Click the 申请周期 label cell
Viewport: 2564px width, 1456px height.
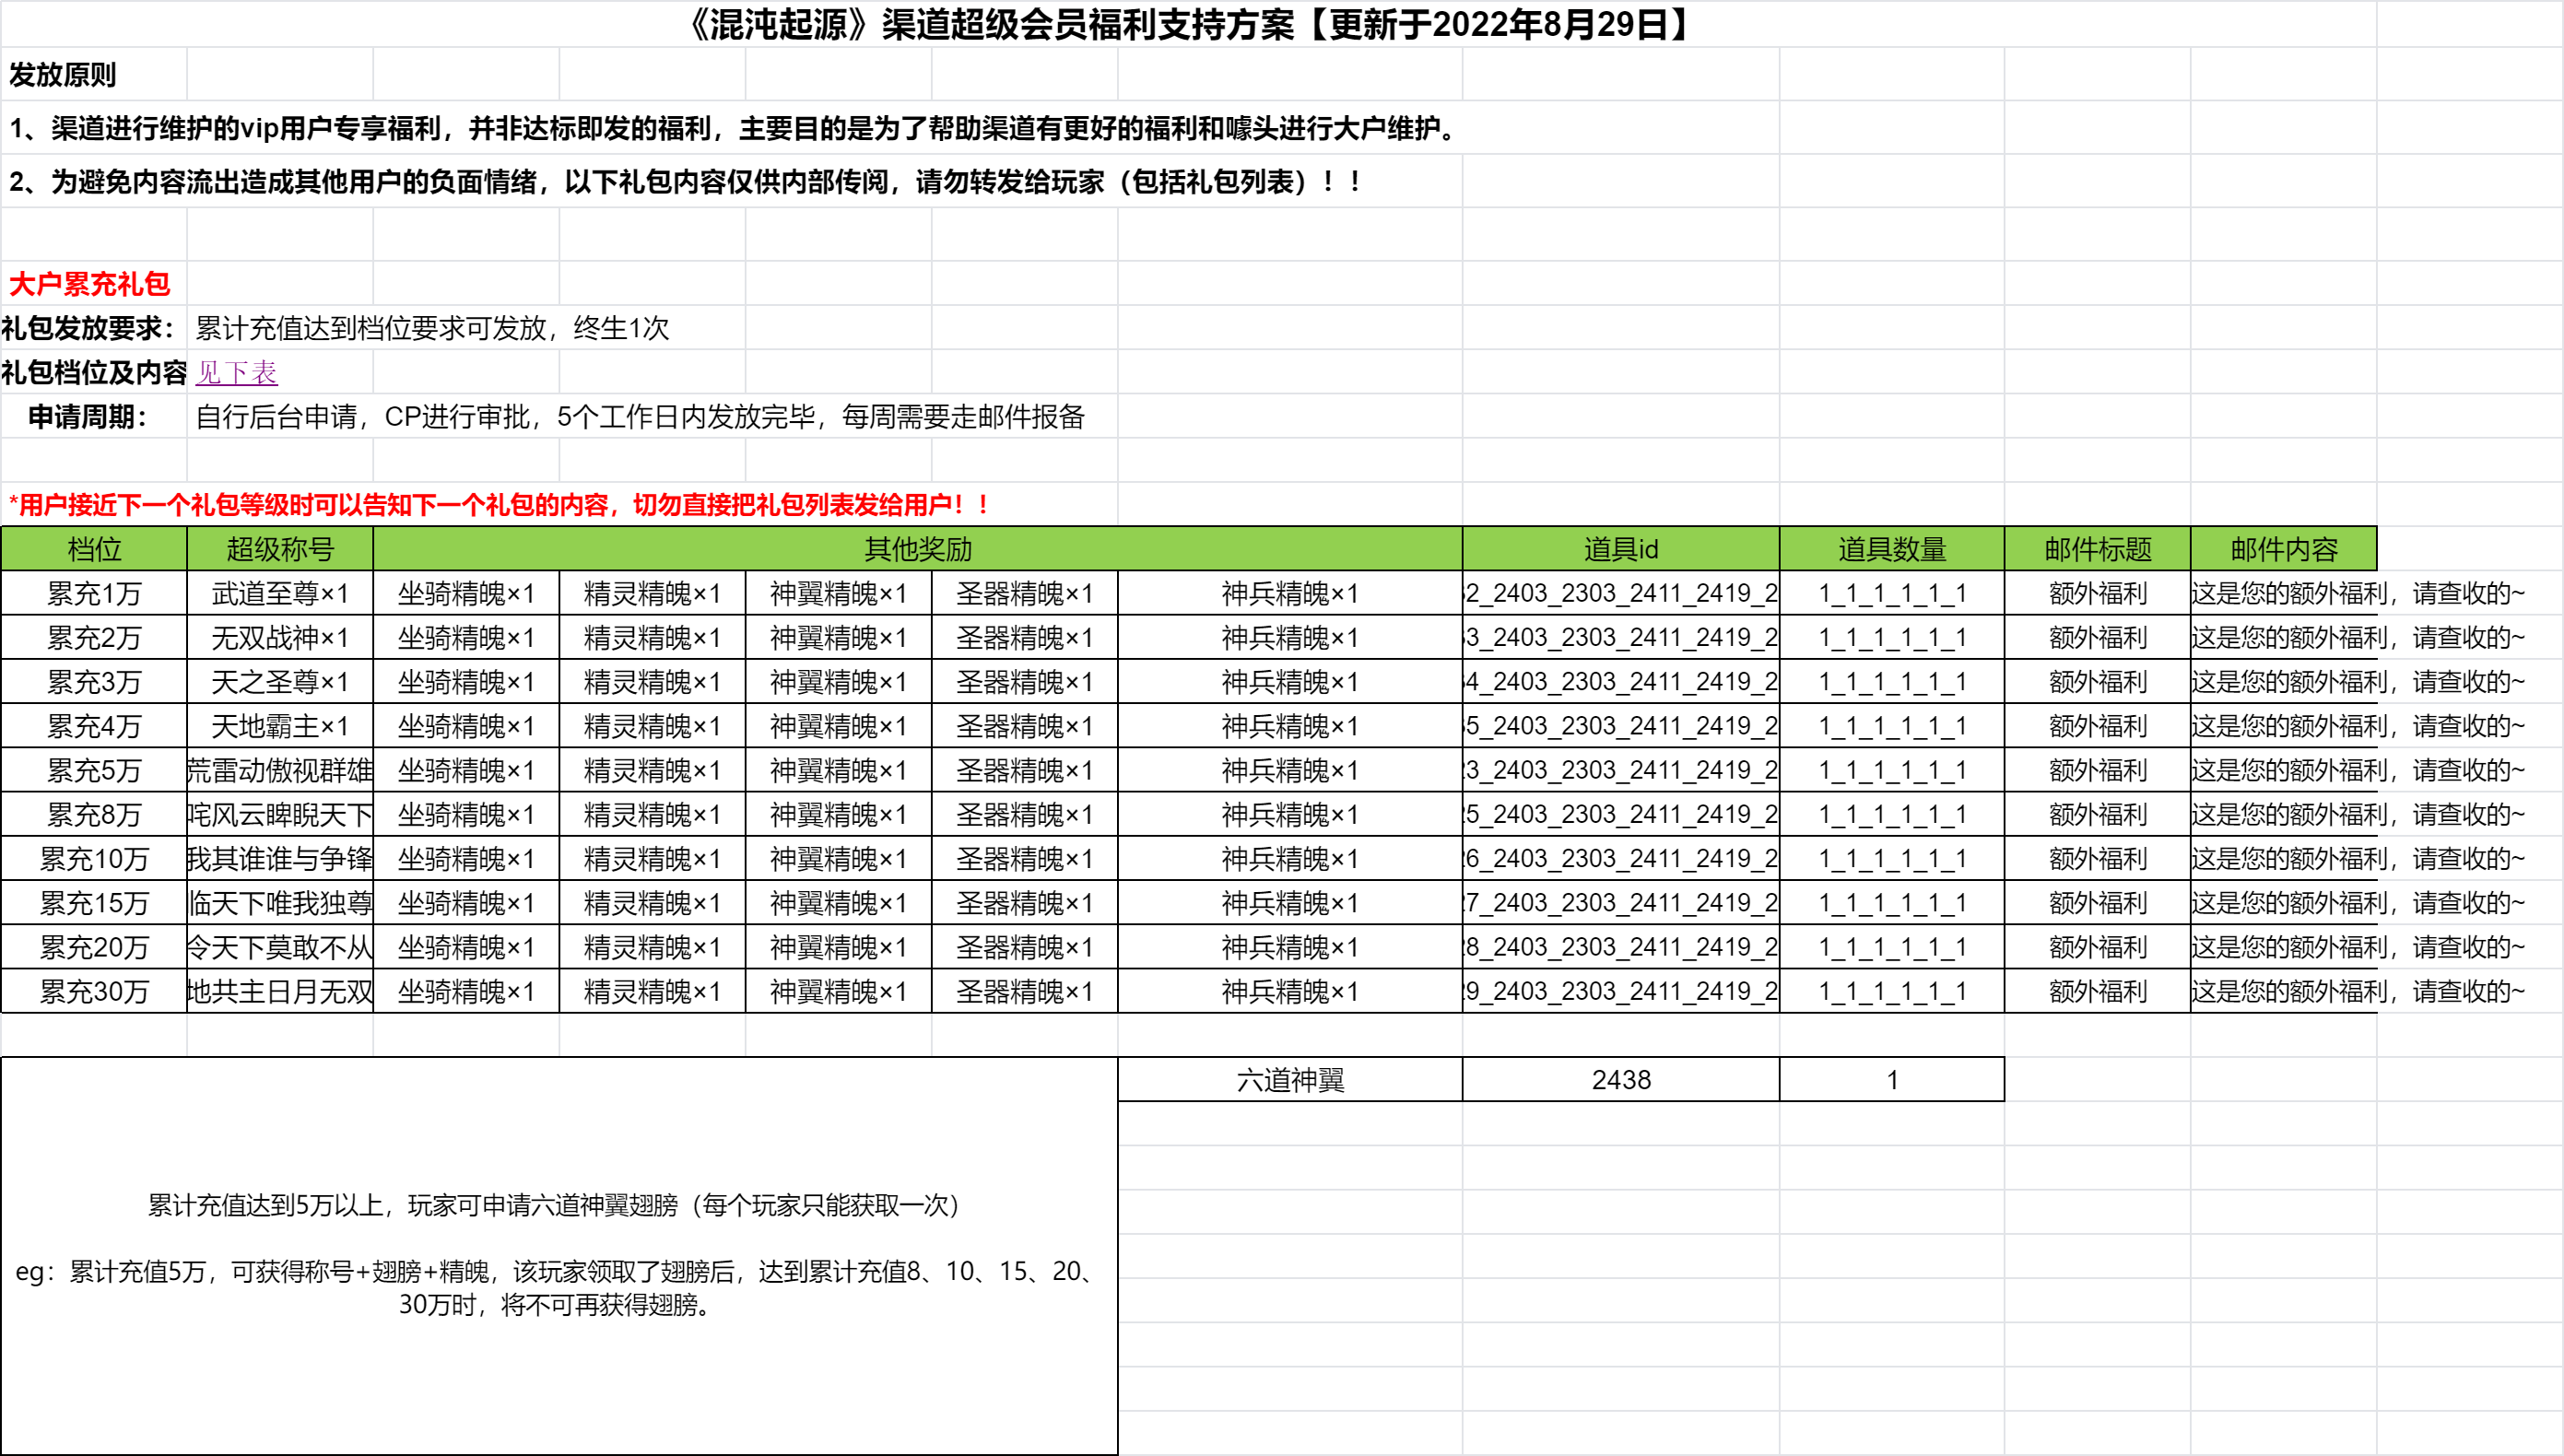click(93, 417)
